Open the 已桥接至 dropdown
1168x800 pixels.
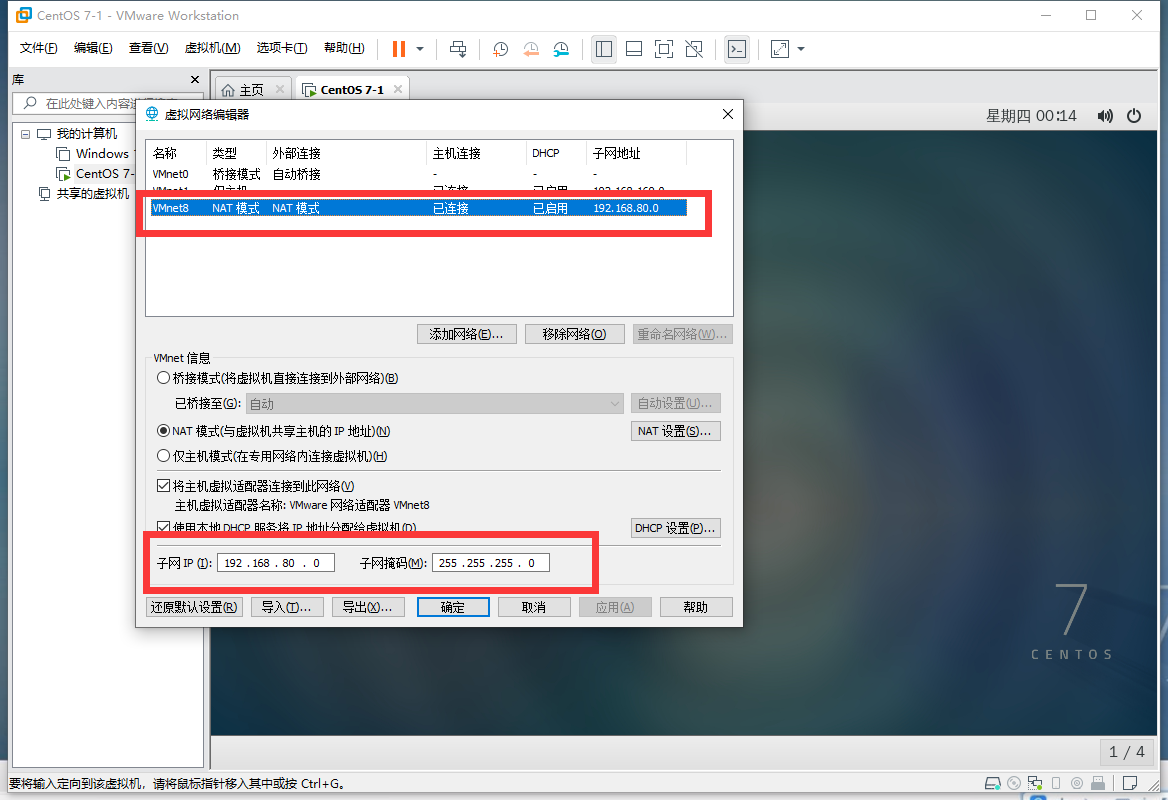(435, 404)
